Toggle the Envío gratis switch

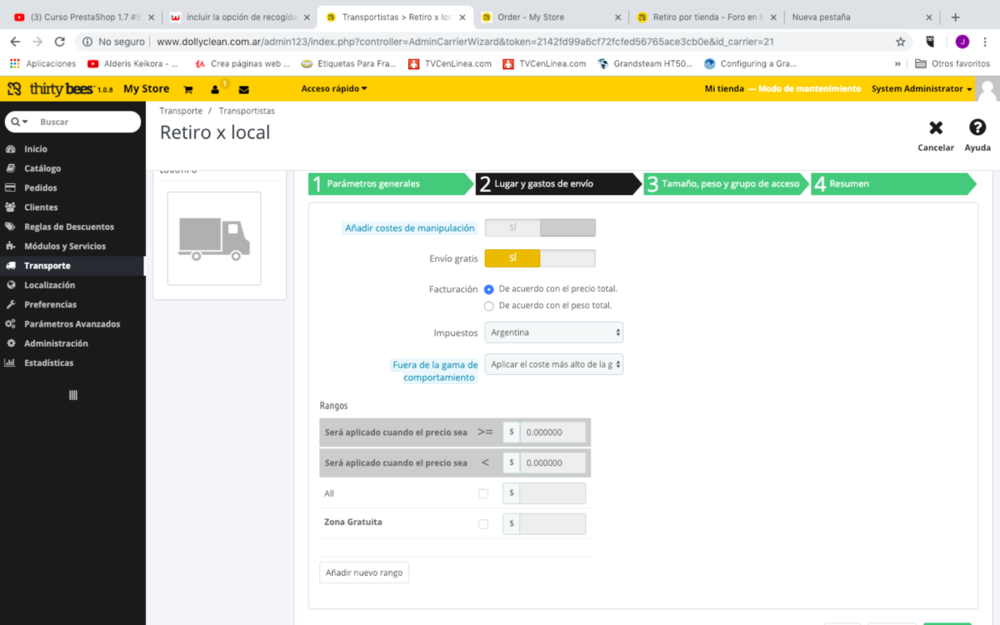(539, 258)
